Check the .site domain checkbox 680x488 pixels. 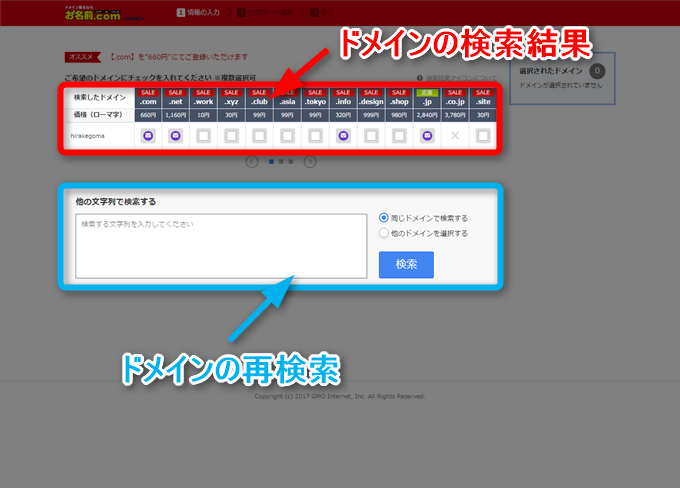click(483, 136)
